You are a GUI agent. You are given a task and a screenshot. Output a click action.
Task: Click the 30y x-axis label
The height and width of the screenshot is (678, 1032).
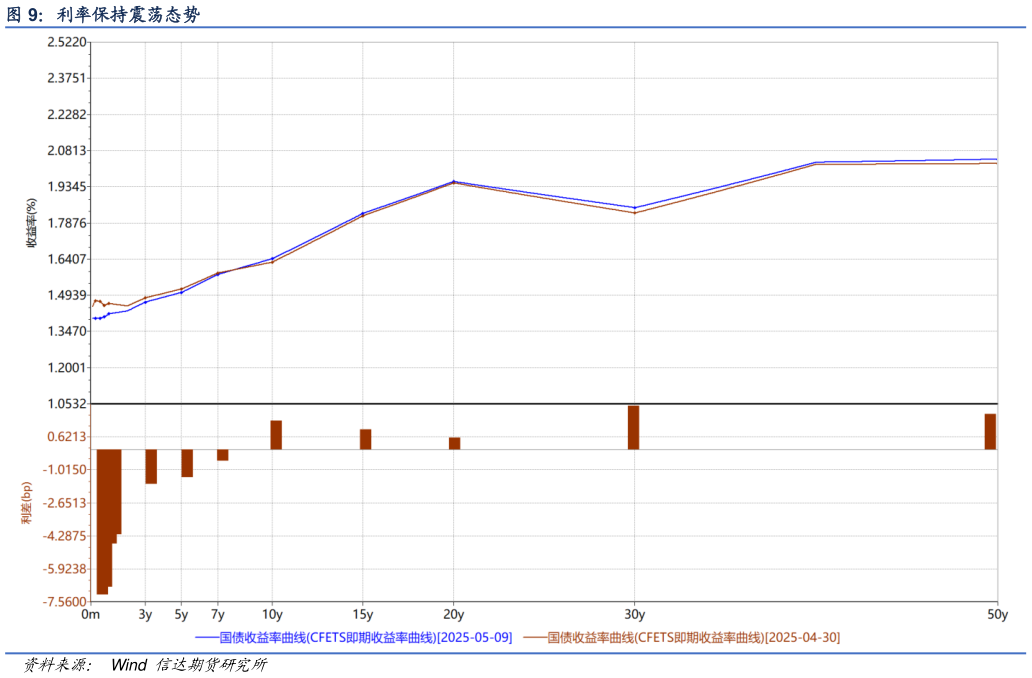tap(634, 614)
